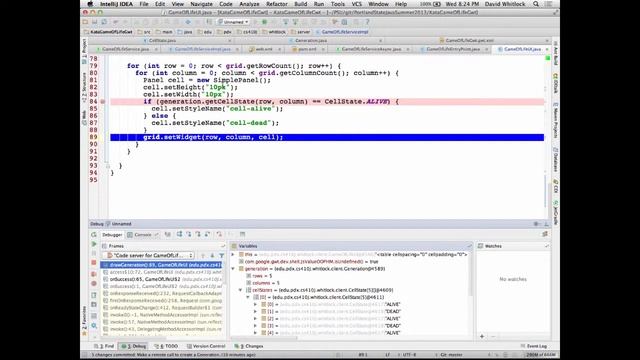Expand the this variable node
The width and height of the screenshot is (640, 360).
233,254
